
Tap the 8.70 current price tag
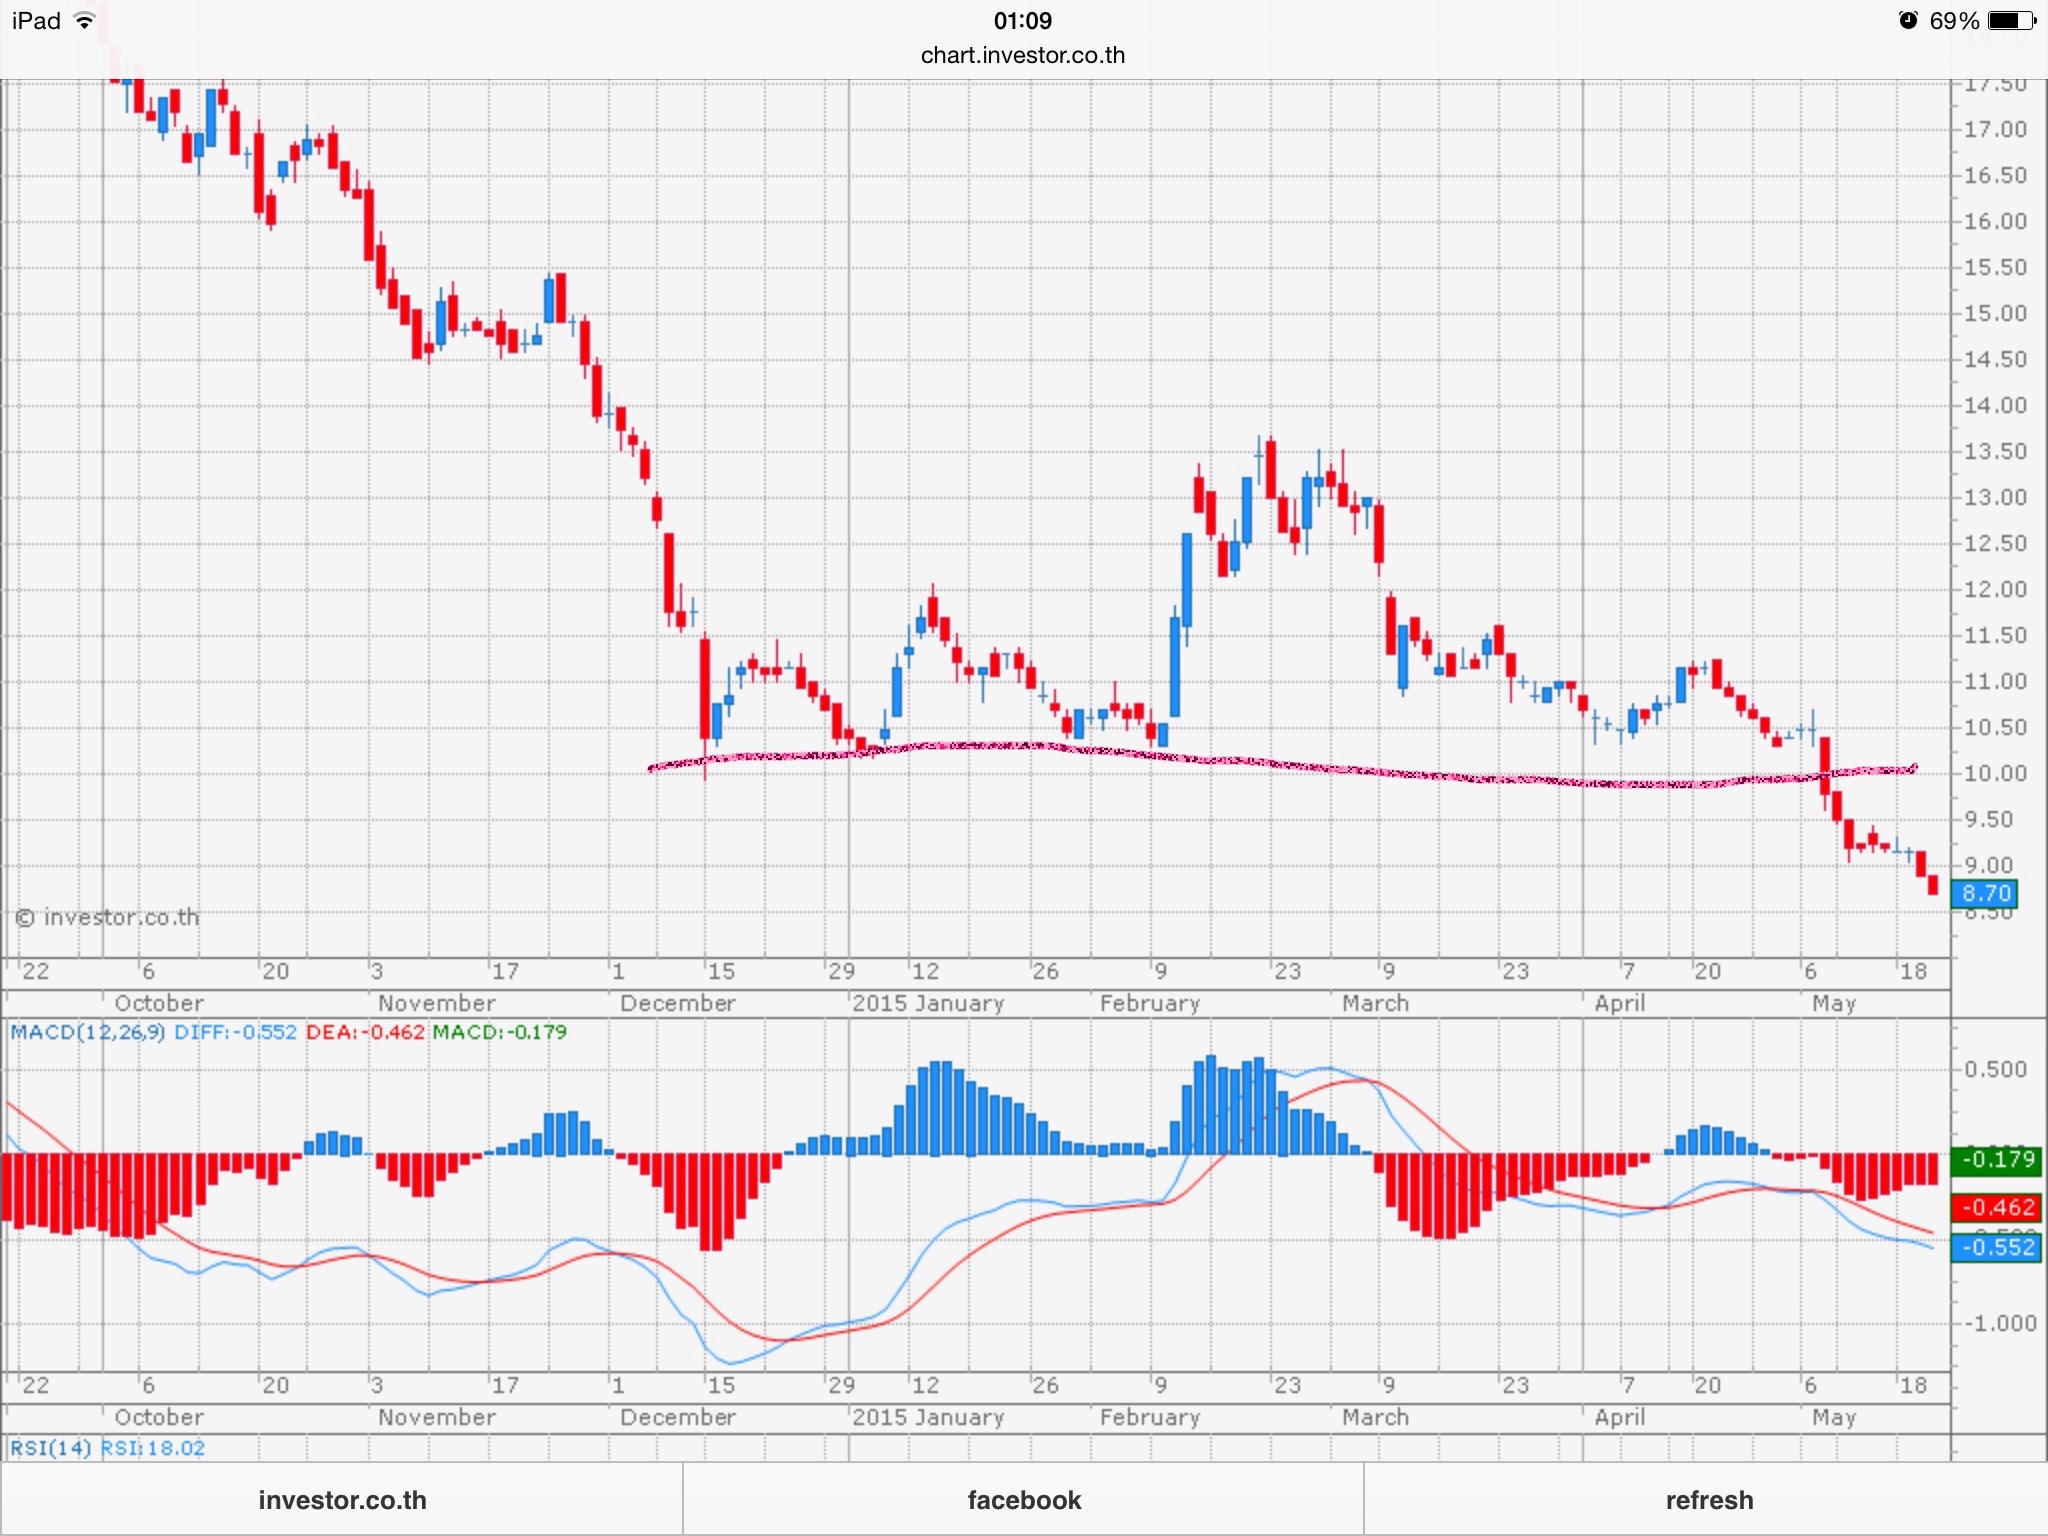pos(1985,893)
